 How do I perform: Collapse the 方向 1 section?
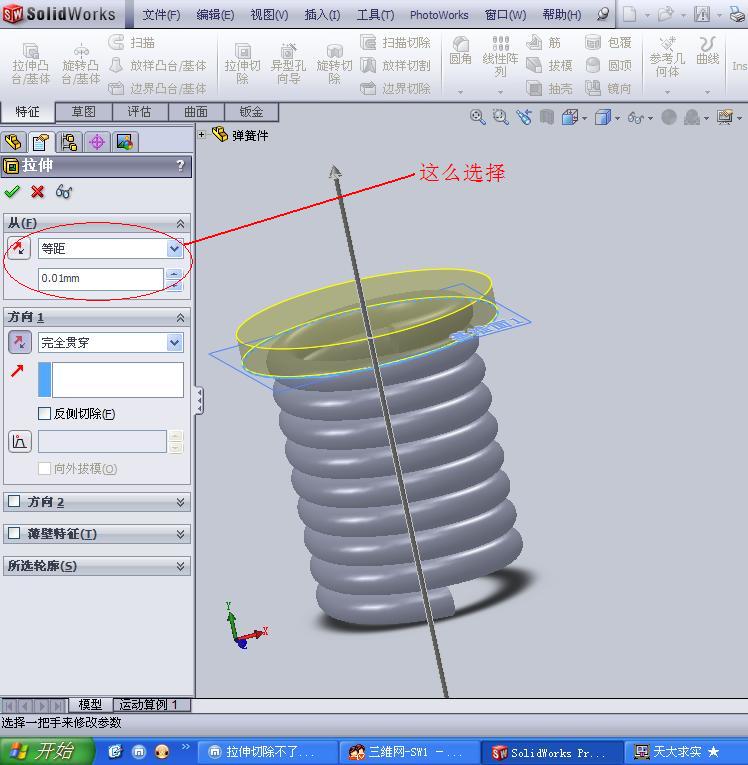tap(180, 318)
